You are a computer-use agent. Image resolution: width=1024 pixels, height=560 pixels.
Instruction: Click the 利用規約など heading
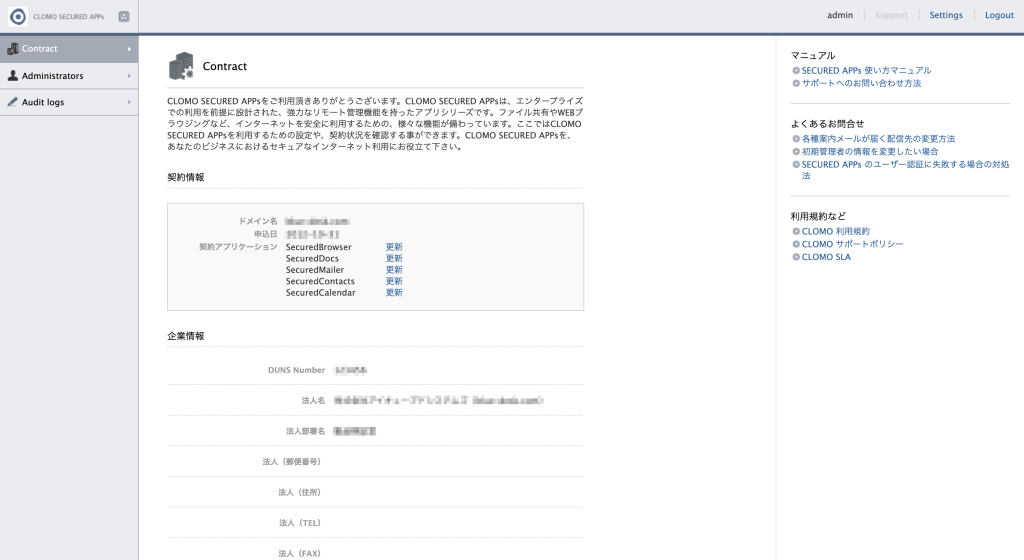click(818, 216)
